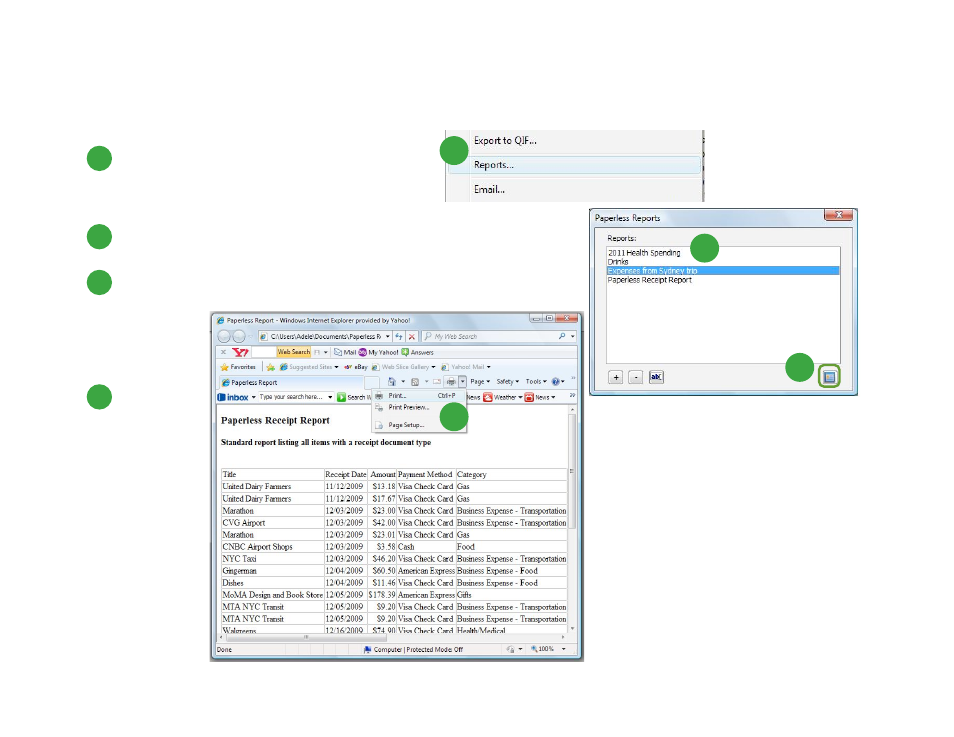Screen dimensions: 954x737
Task: Click the browser forward arrow button
Action: point(239,336)
